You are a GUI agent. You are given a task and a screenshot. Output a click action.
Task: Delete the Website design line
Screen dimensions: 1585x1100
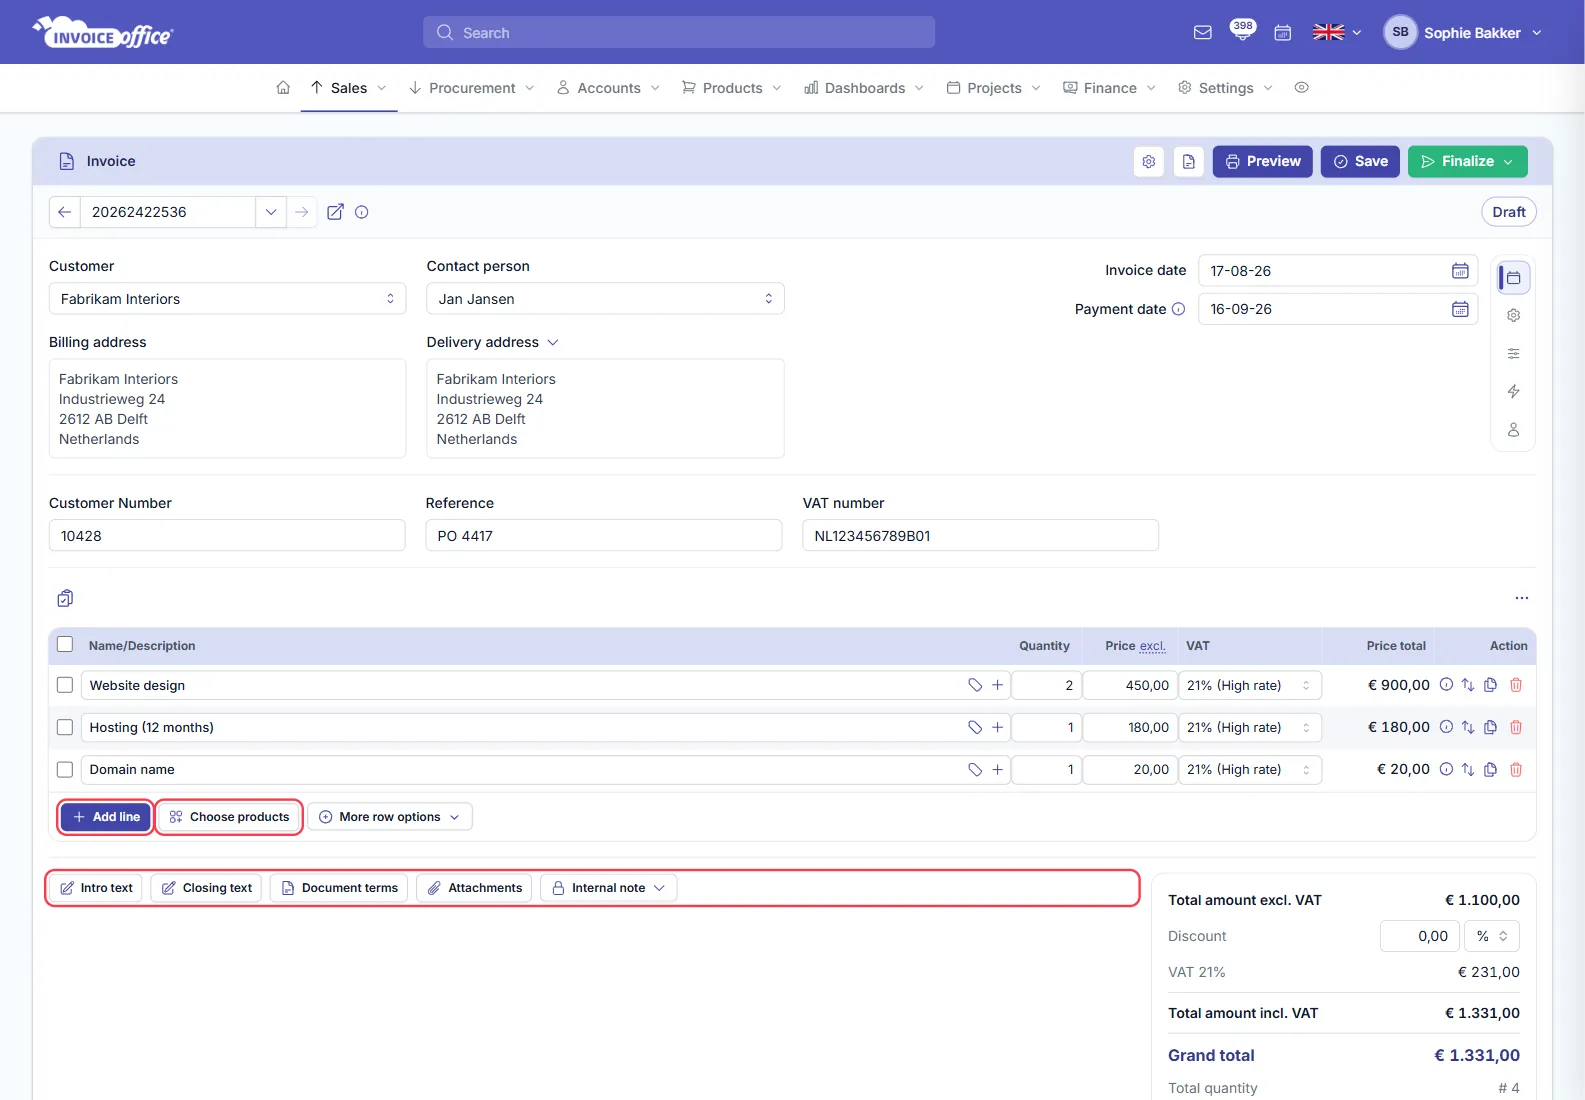1515,685
